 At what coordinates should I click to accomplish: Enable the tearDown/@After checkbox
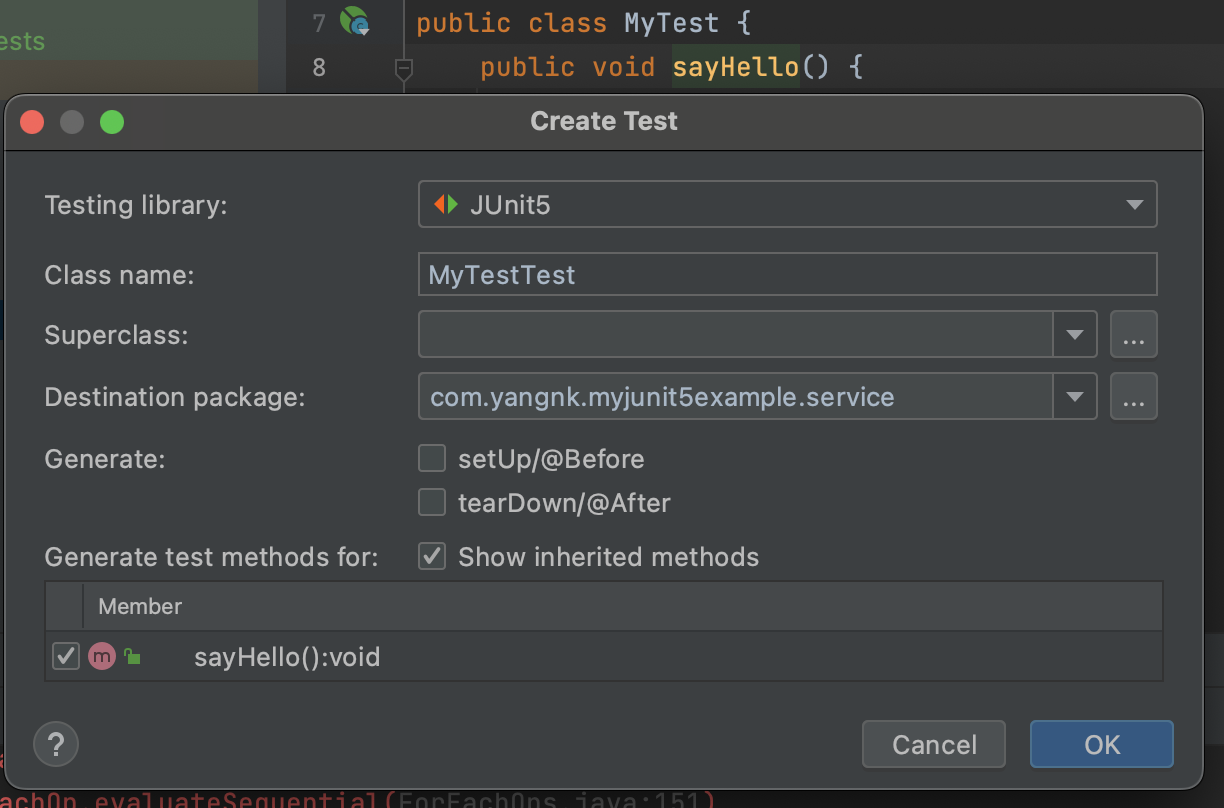pyautogui.click(x=432, y=502)
